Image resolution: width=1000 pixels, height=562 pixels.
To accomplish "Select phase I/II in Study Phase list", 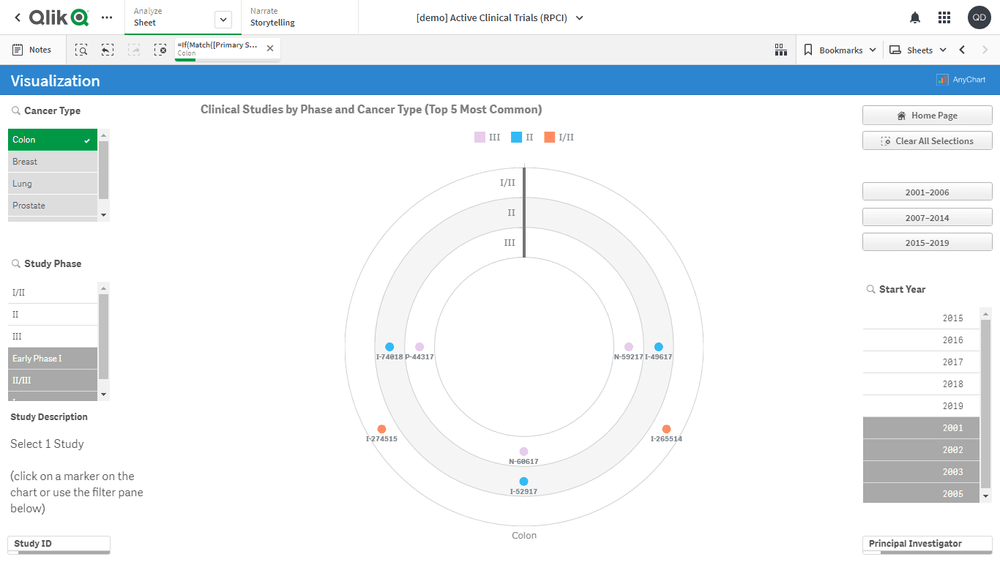I will point(52,293).
